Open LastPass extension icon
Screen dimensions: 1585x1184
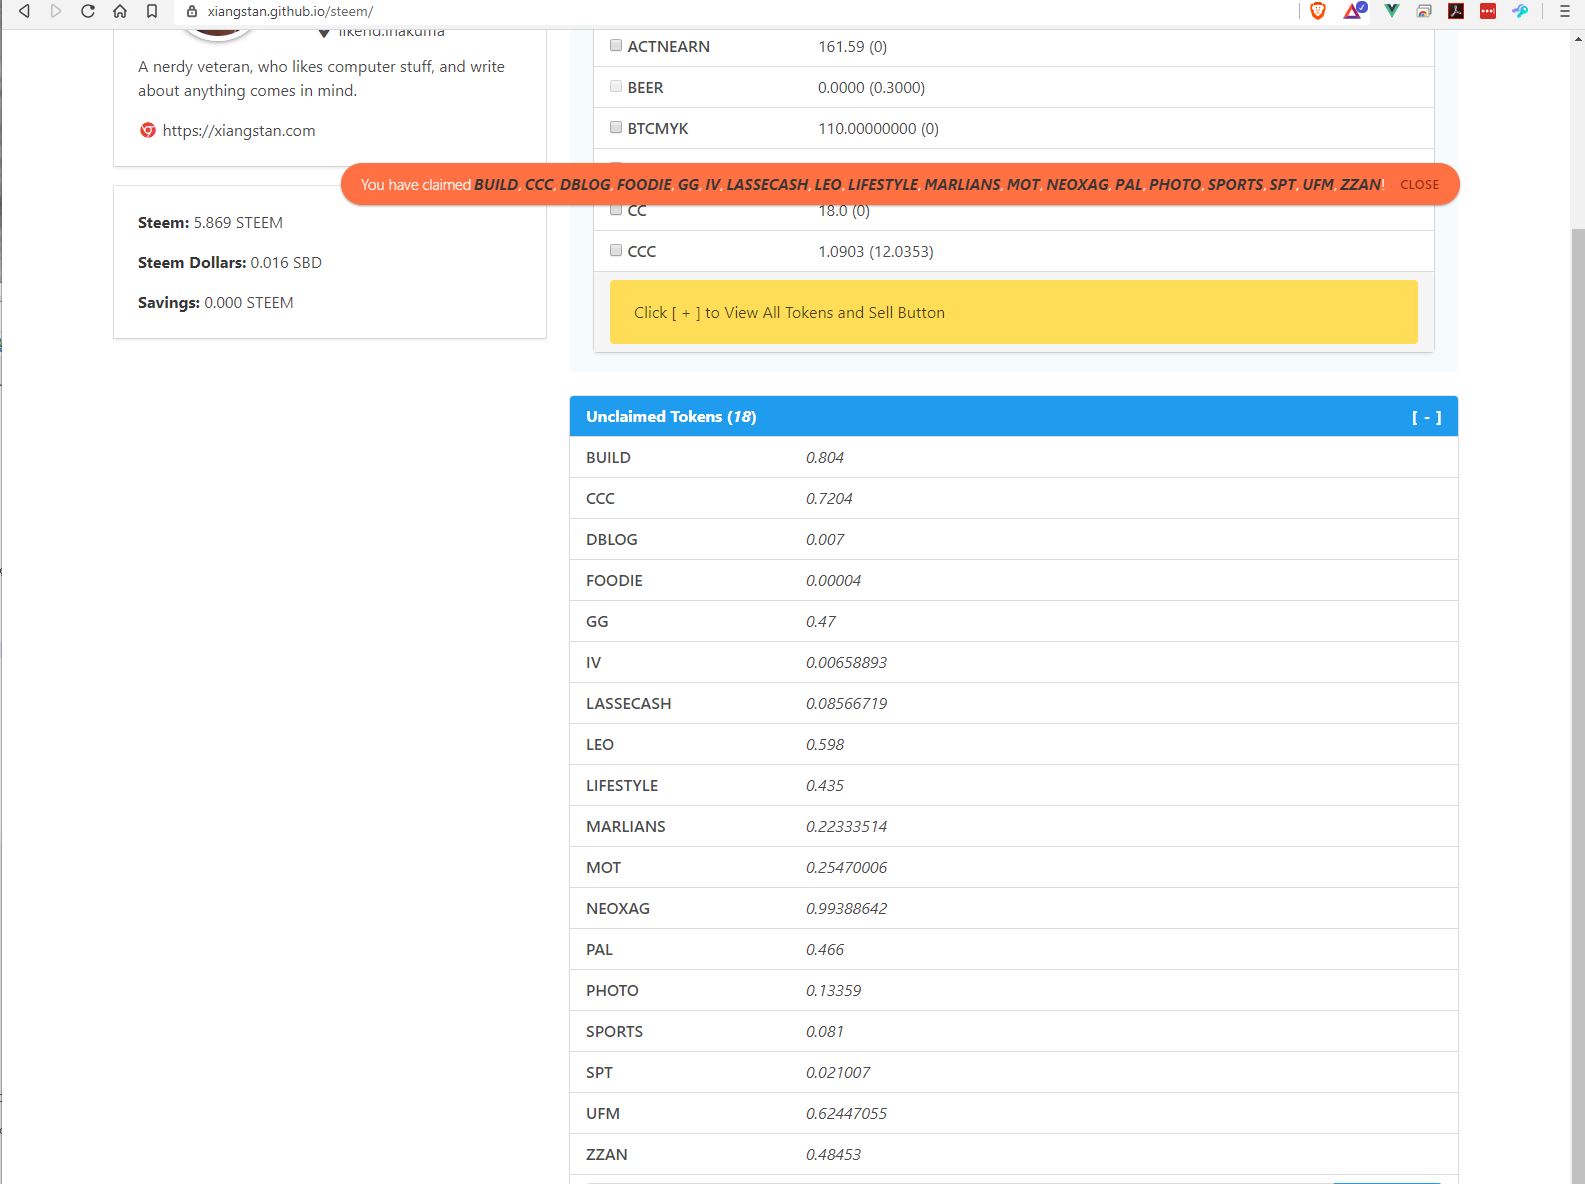[1488, 11]
